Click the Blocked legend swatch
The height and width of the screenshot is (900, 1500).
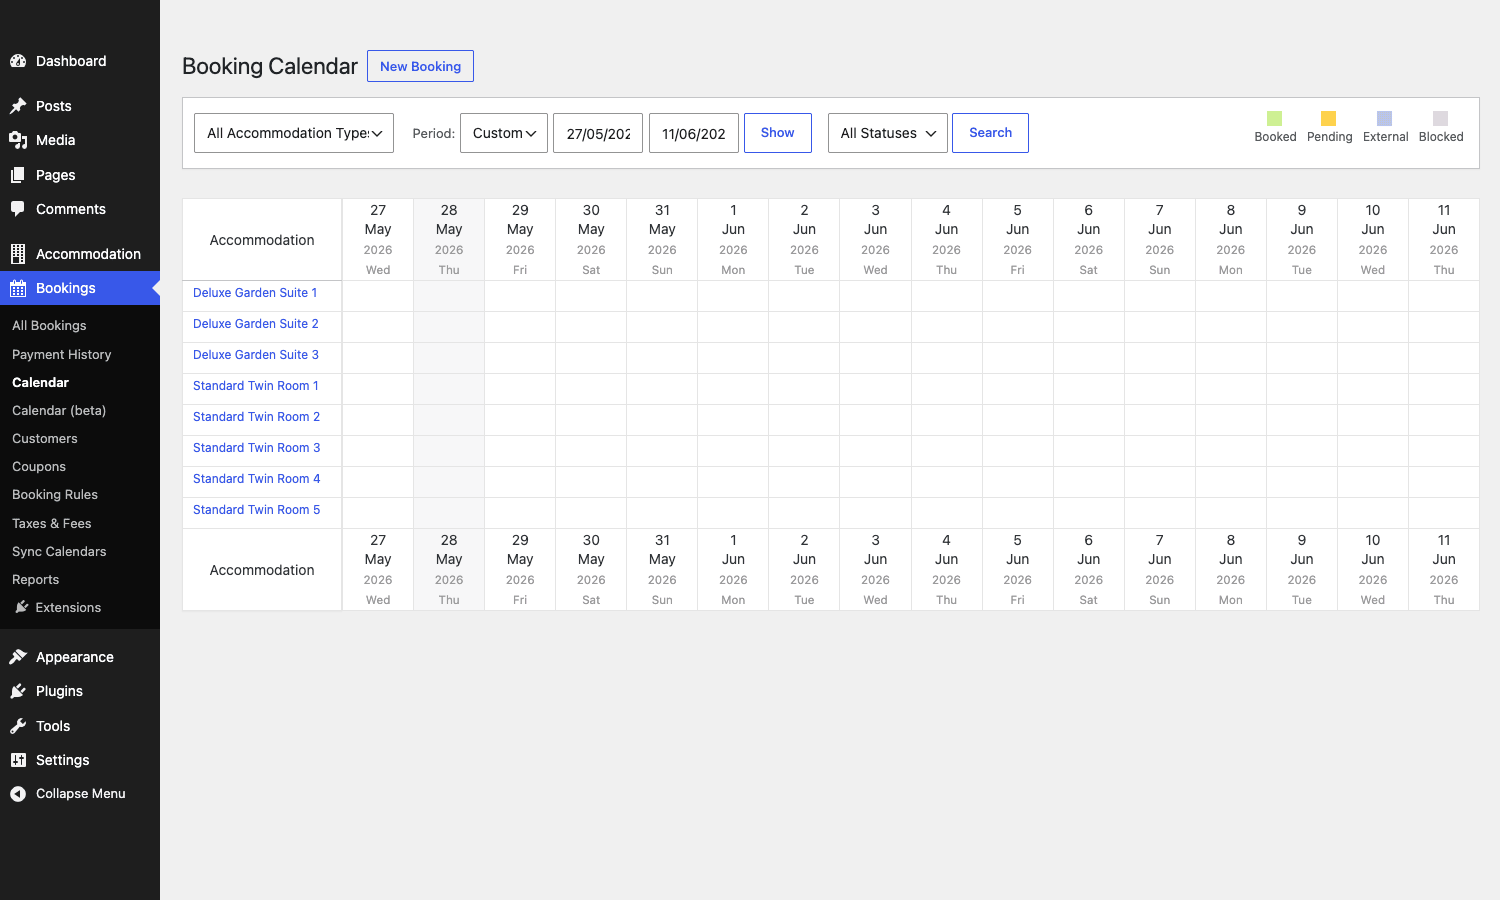tap(1440, 118)
